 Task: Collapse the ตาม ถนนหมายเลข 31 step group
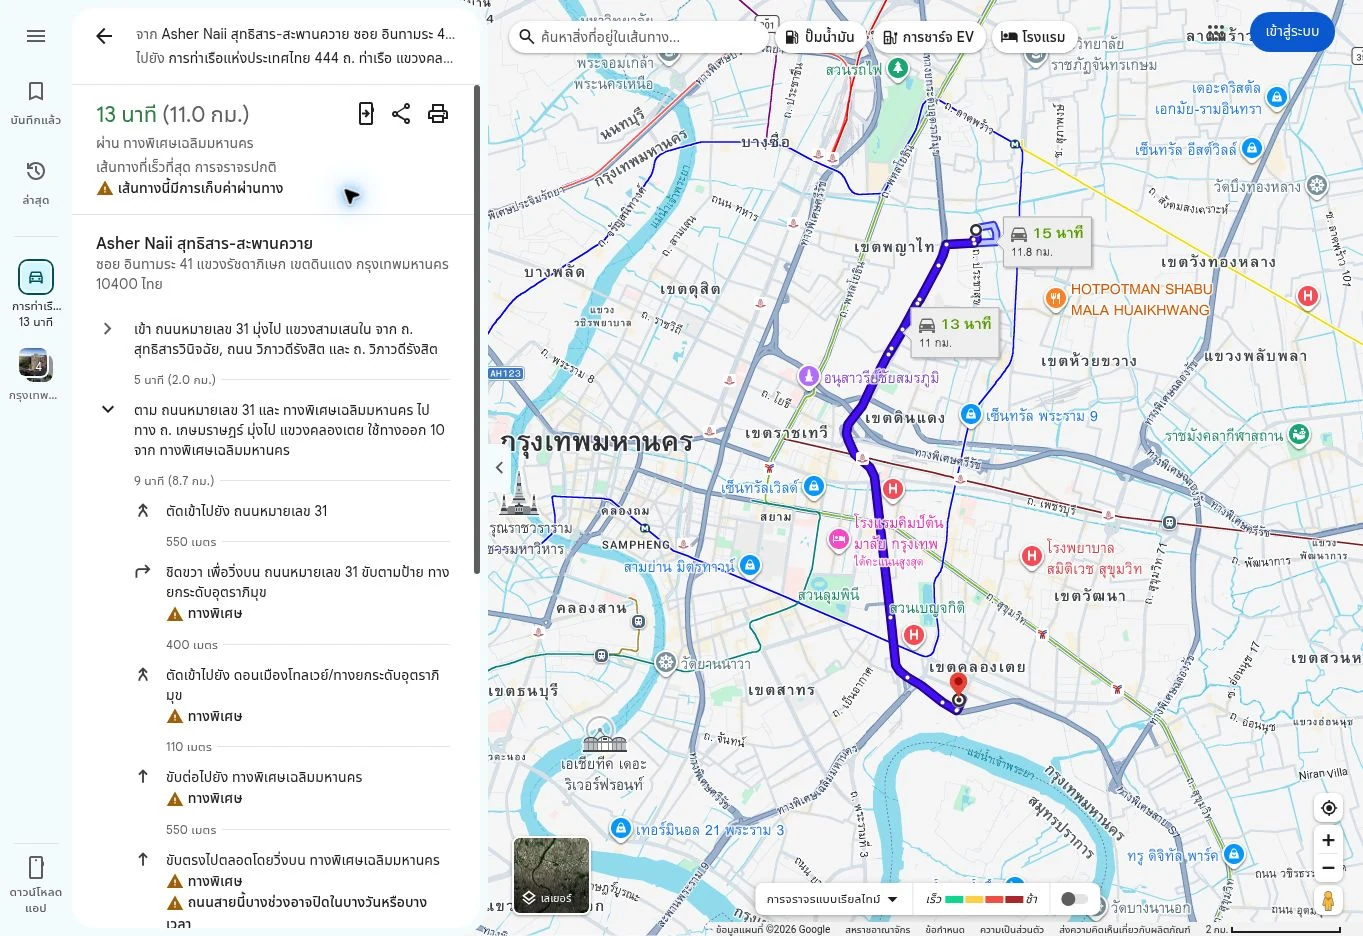point(108,409)
